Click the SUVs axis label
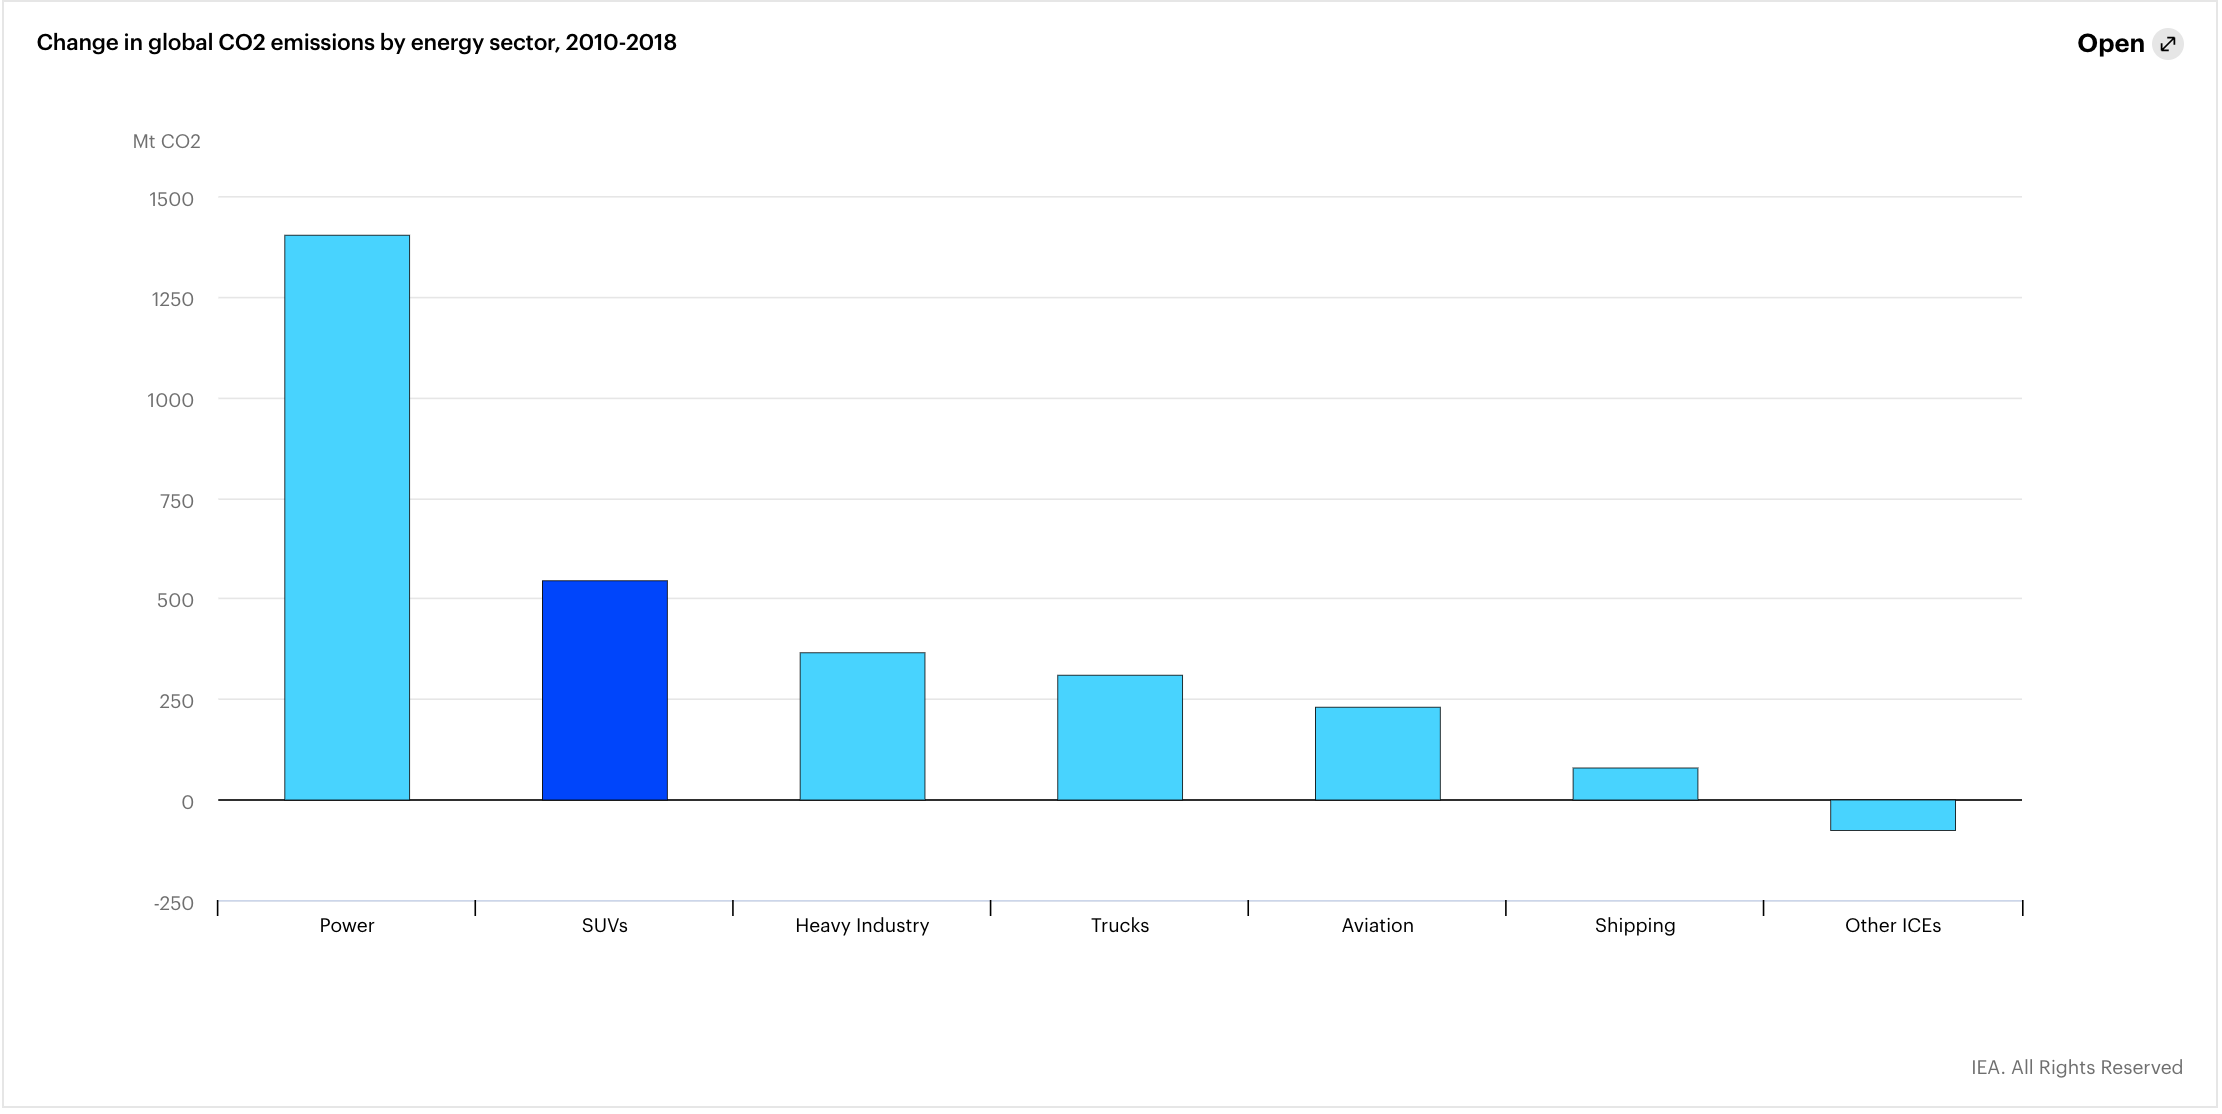Viewport: 2222px width, 1114px height. pos(604,925)
